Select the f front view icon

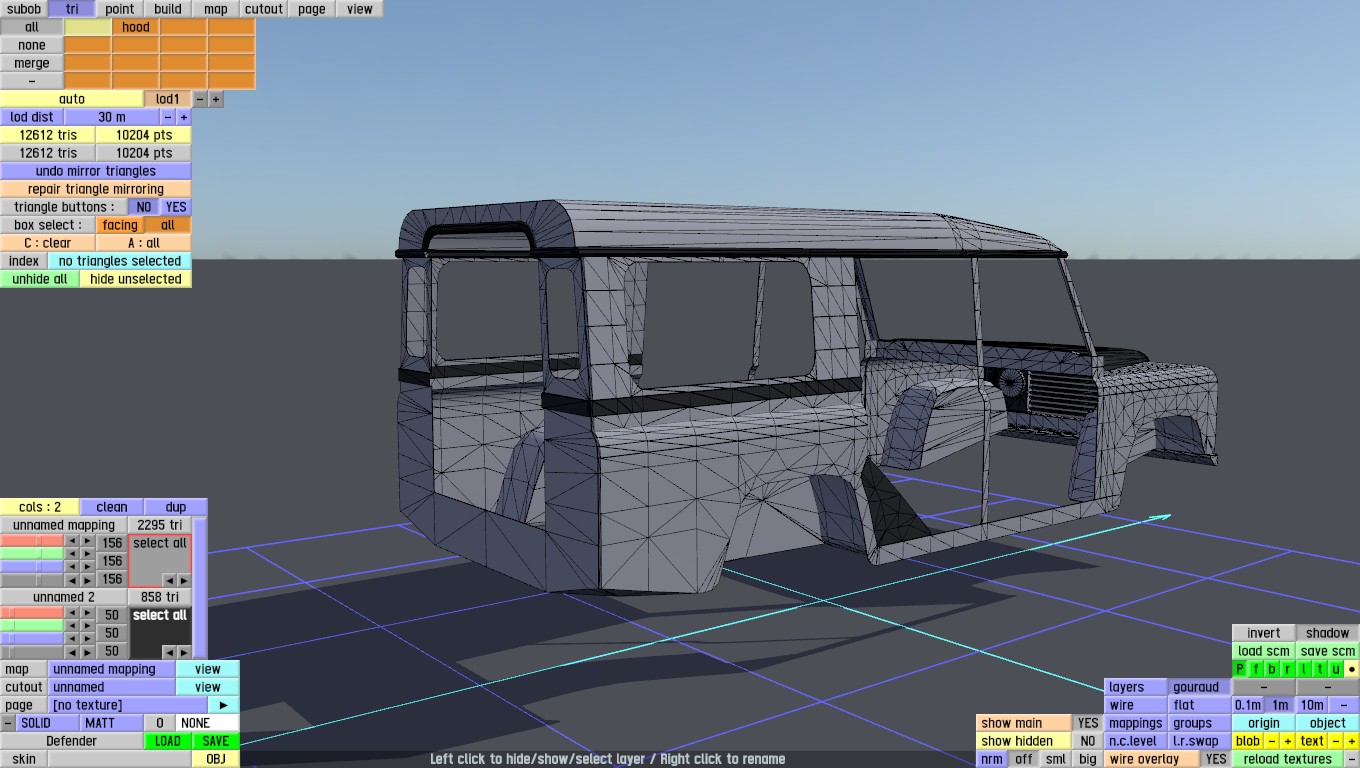(1256, 669)
